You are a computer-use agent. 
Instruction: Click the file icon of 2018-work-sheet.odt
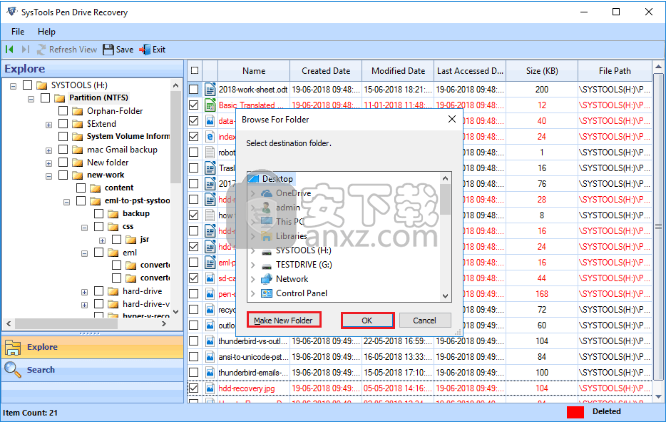210,90
